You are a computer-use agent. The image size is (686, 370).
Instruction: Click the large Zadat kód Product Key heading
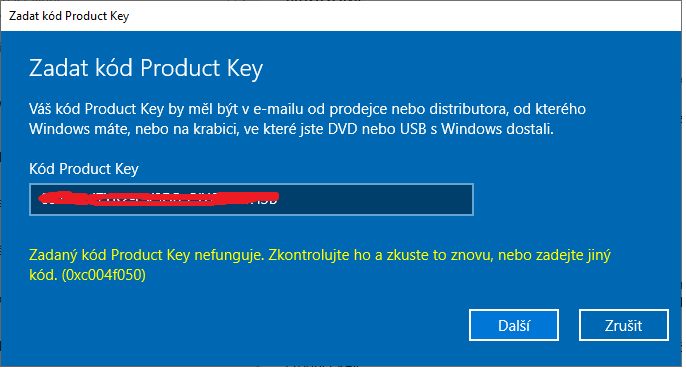tap(146, 68)
